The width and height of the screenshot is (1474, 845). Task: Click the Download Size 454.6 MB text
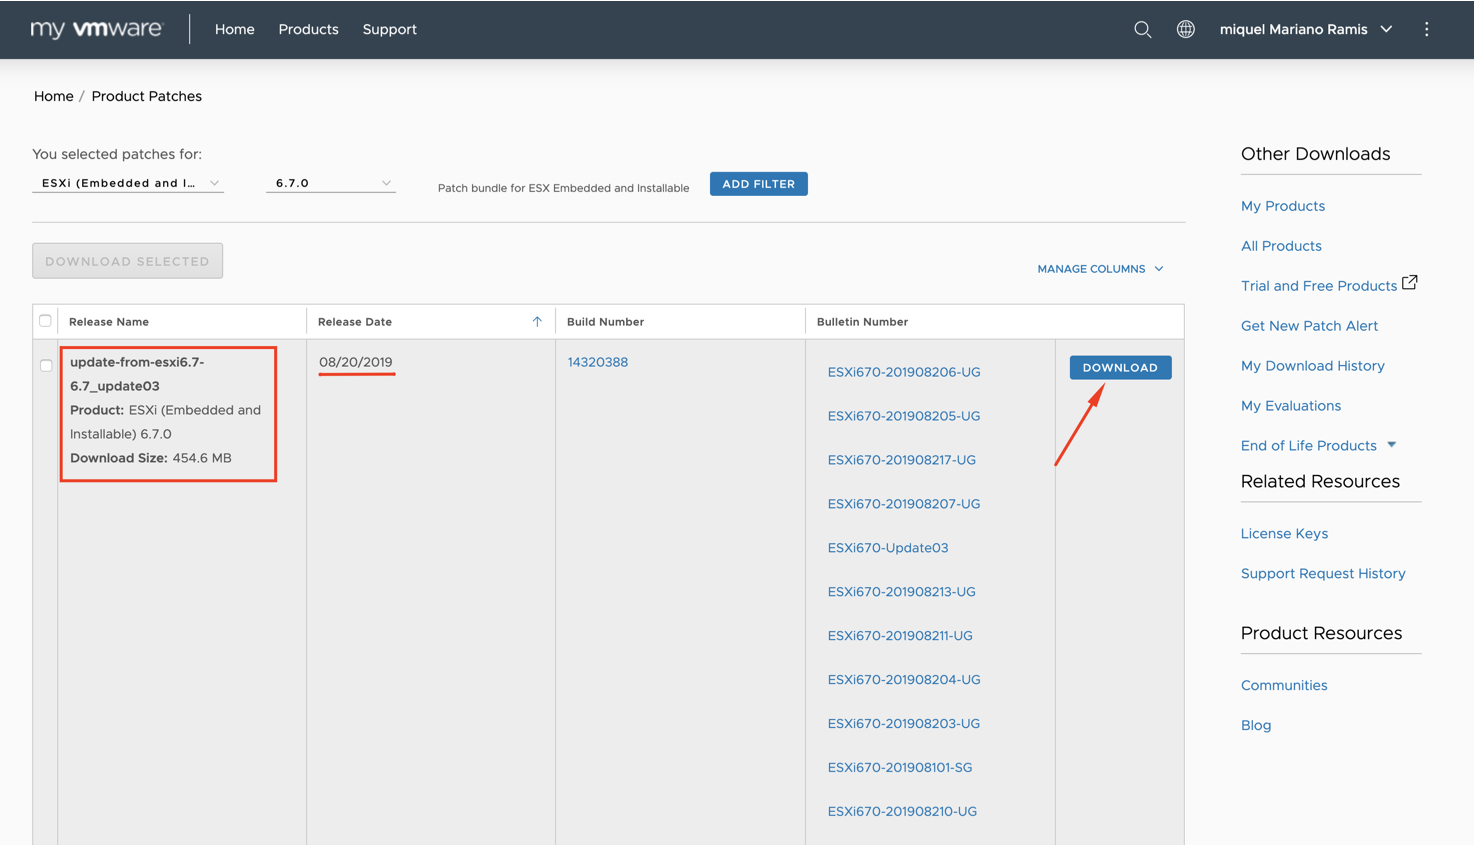point(151,458)
